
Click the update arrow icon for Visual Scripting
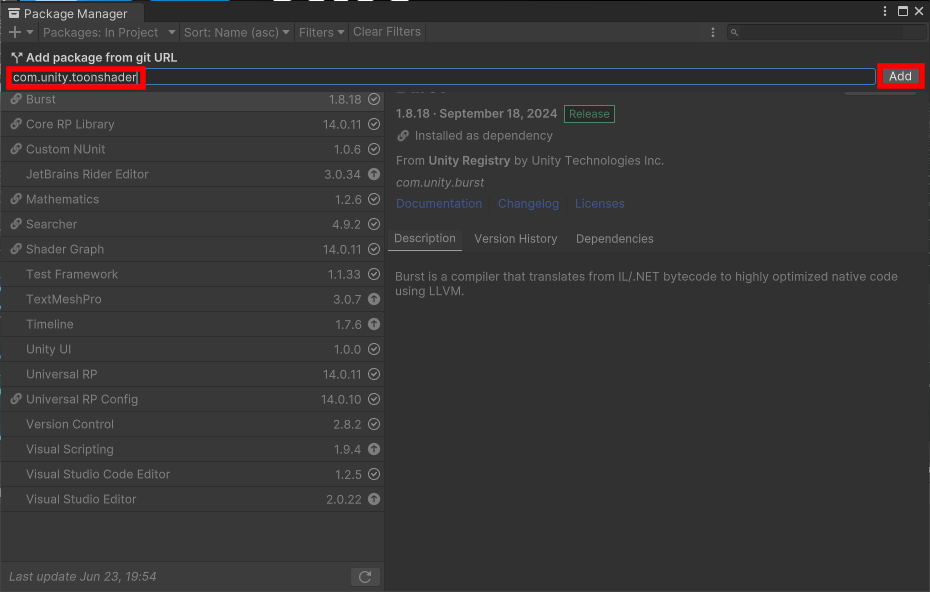click(374, 449)
